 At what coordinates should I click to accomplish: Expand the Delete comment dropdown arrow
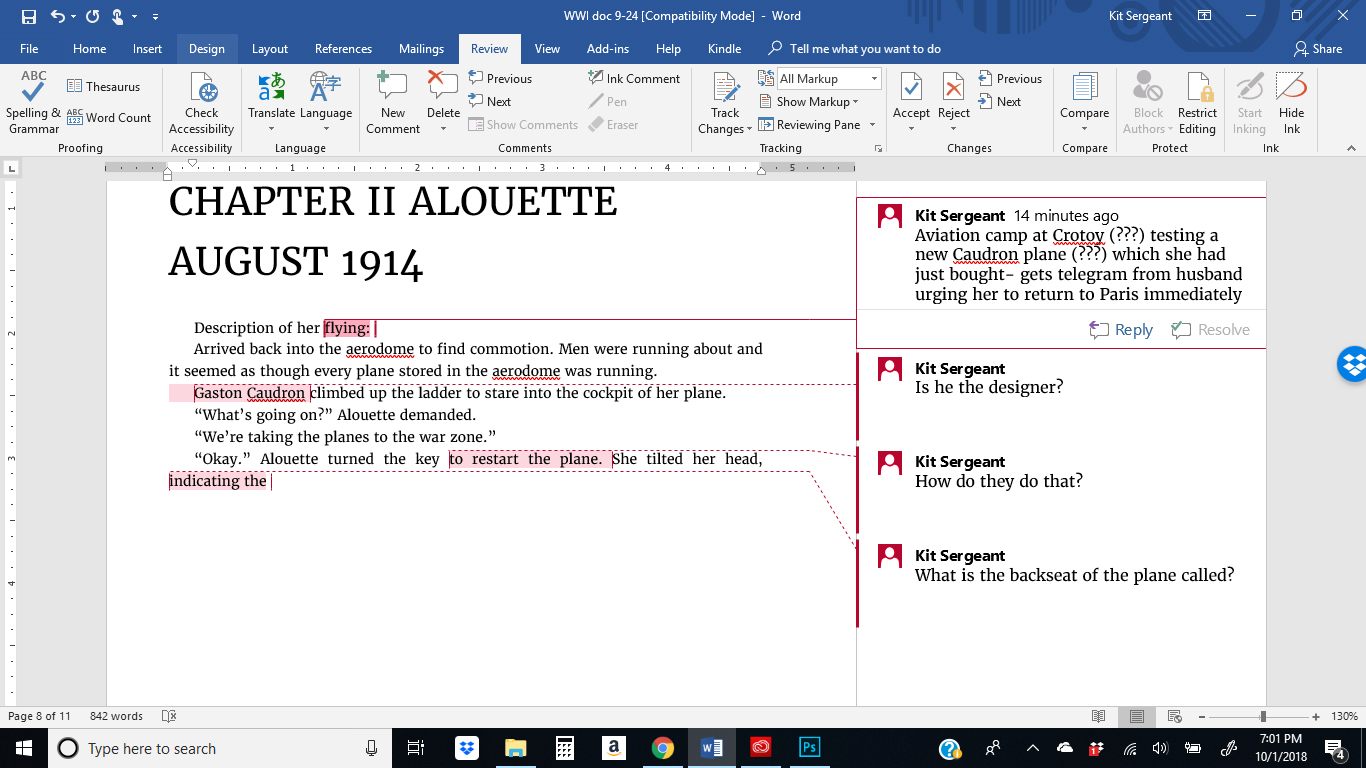443,128
